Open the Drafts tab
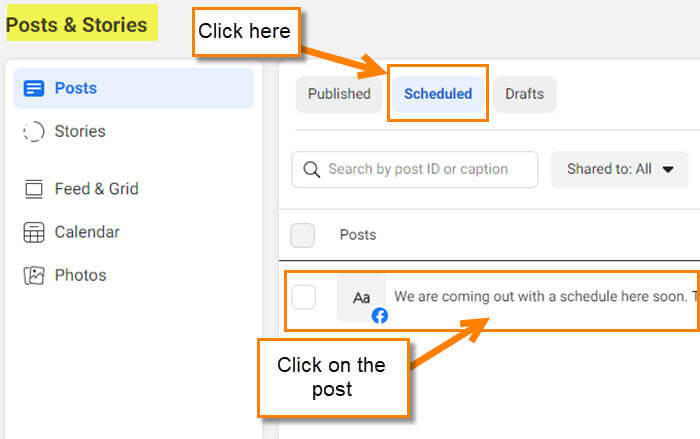Screen dimensions: 700x439 coord(525,94)
